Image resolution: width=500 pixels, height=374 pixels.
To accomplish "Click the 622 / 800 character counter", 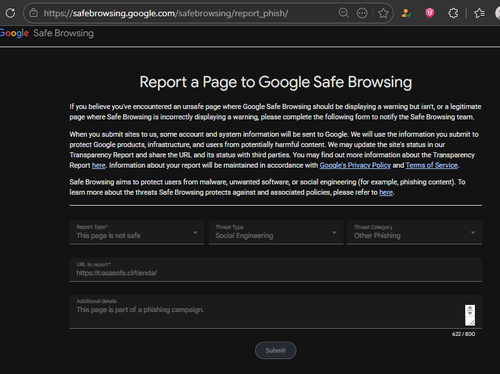I will click(x=463, y=334).
